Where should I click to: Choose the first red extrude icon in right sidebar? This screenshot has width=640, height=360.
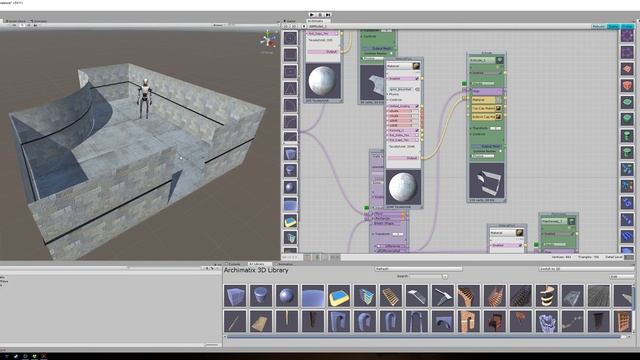tap(627, 69)
